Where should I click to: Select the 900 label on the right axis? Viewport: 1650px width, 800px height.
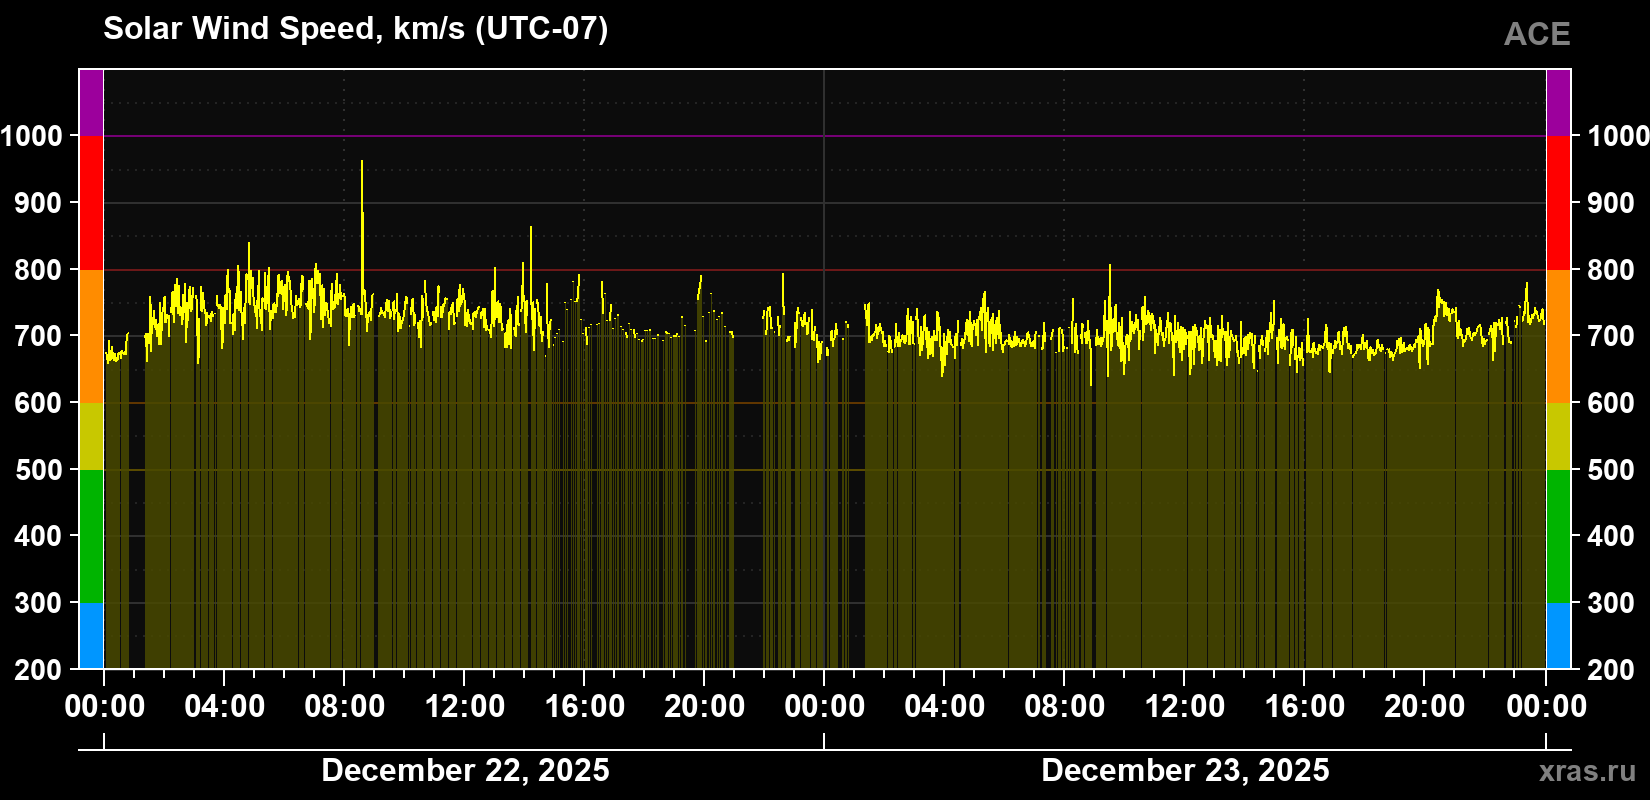pos(1612,203)
